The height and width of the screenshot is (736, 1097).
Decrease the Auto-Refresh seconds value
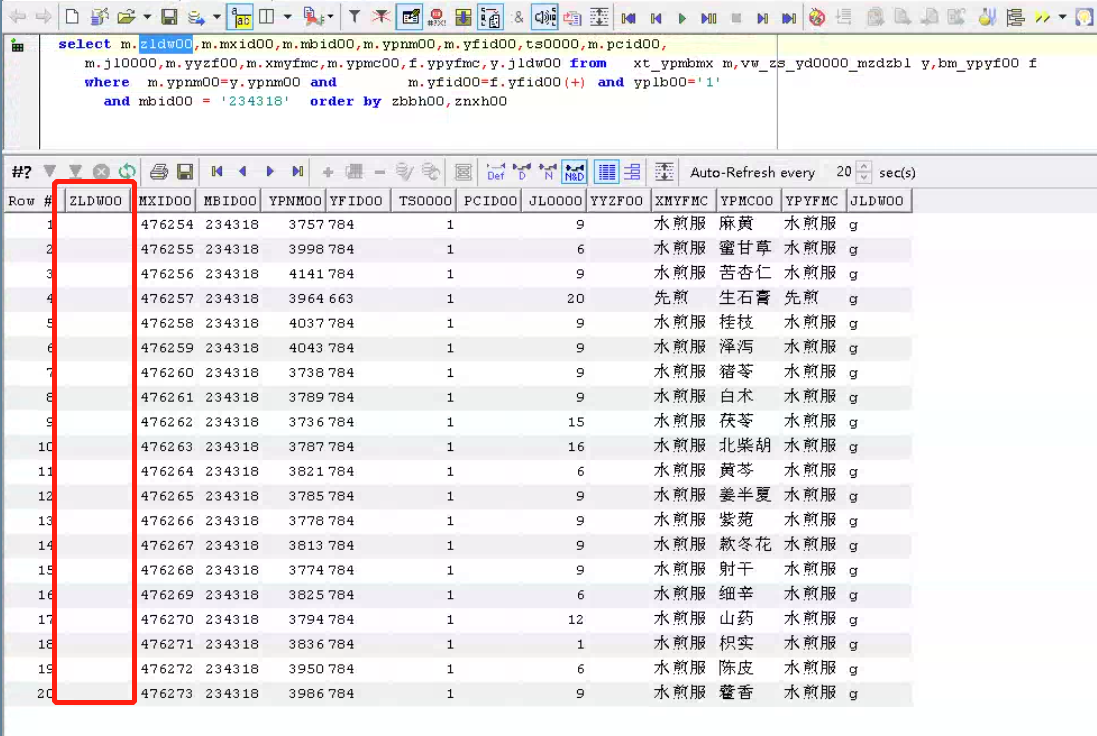click(x=865, y=177)
